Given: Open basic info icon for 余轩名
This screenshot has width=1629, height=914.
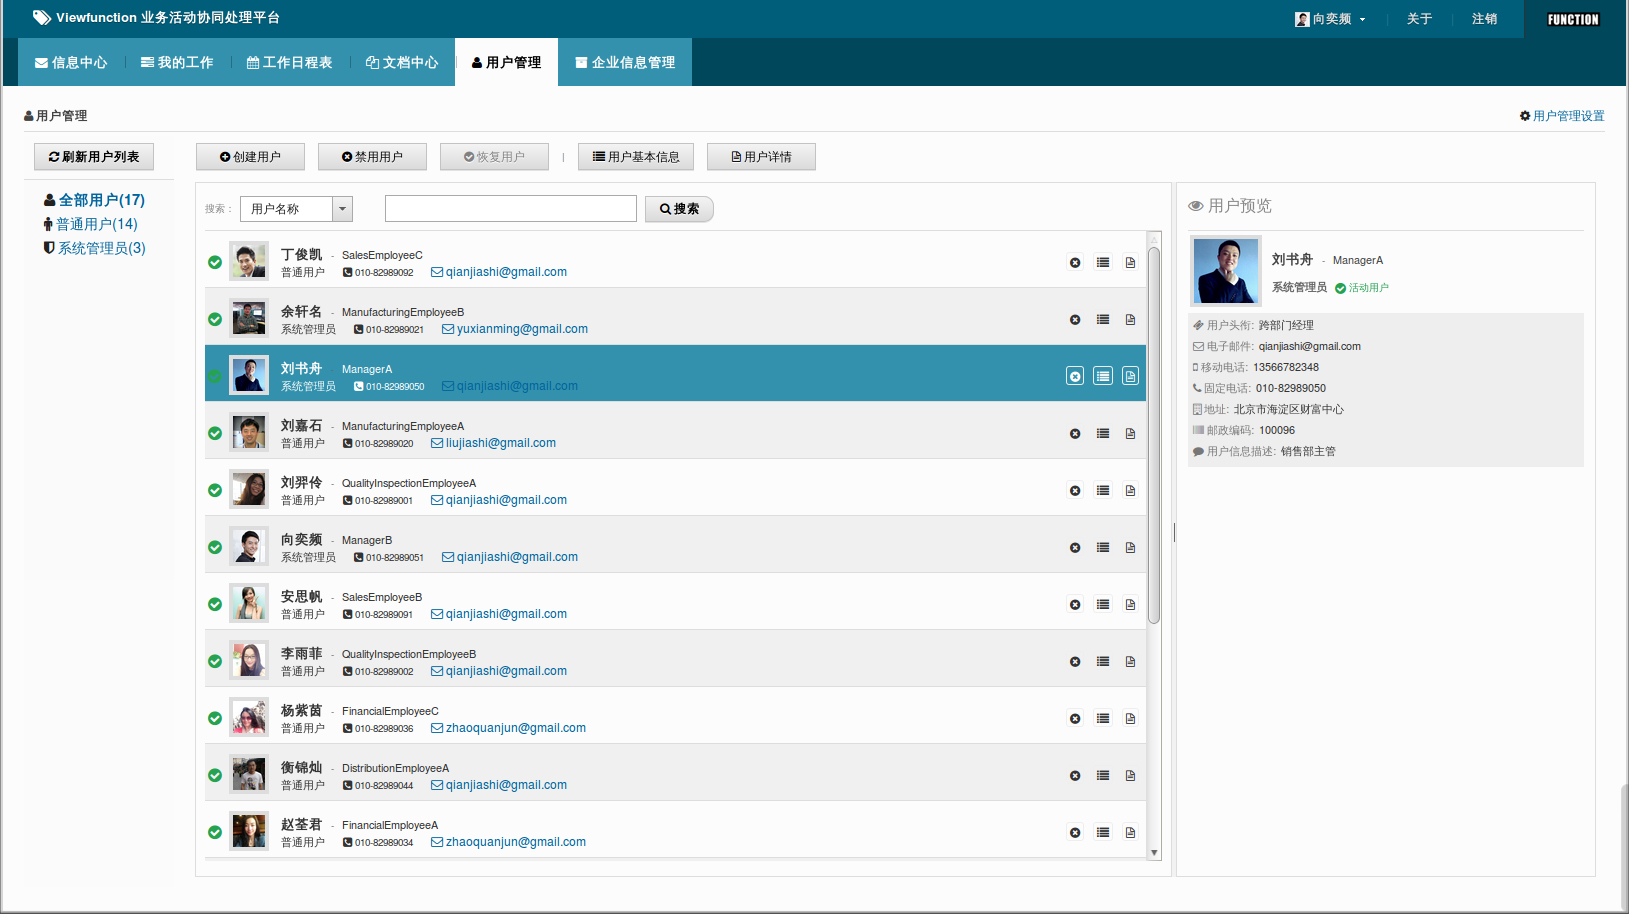Looking at the screenshot, I should click(1103, 320).
